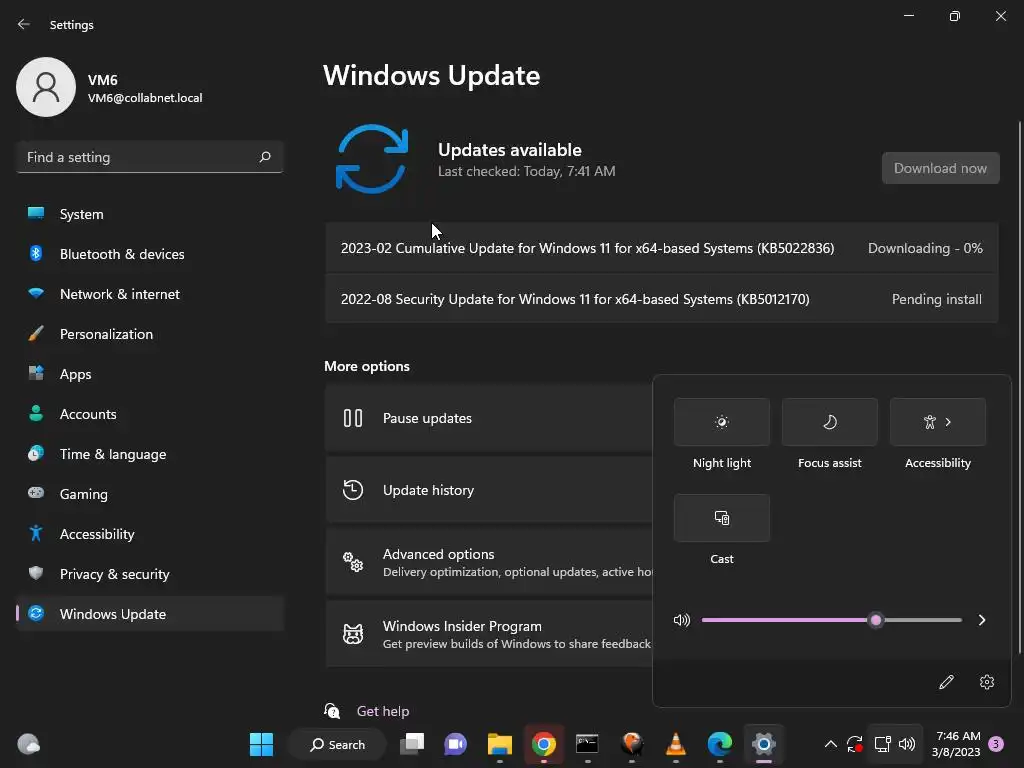Click the Pause updates pause icon
This screenshot has width=1024, height=768.
[x=353, y=418]
